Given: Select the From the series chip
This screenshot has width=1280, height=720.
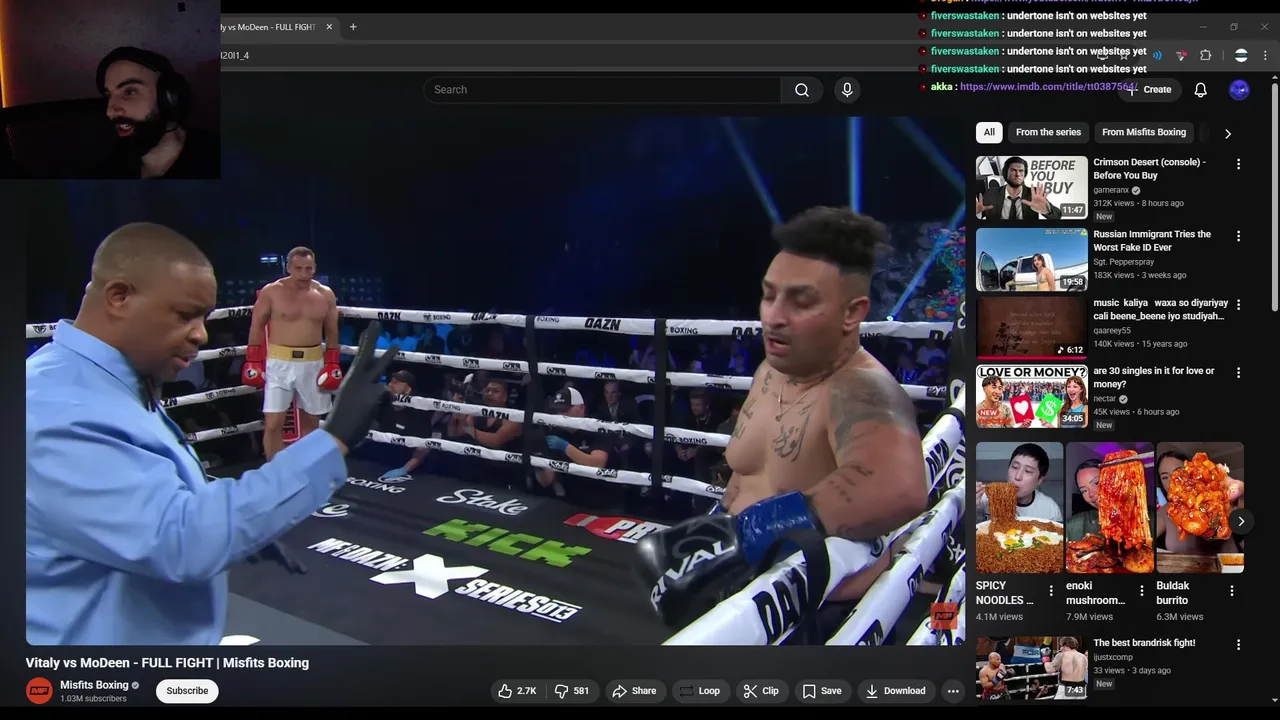Looking at the screenshot, I should (1048, 132).
